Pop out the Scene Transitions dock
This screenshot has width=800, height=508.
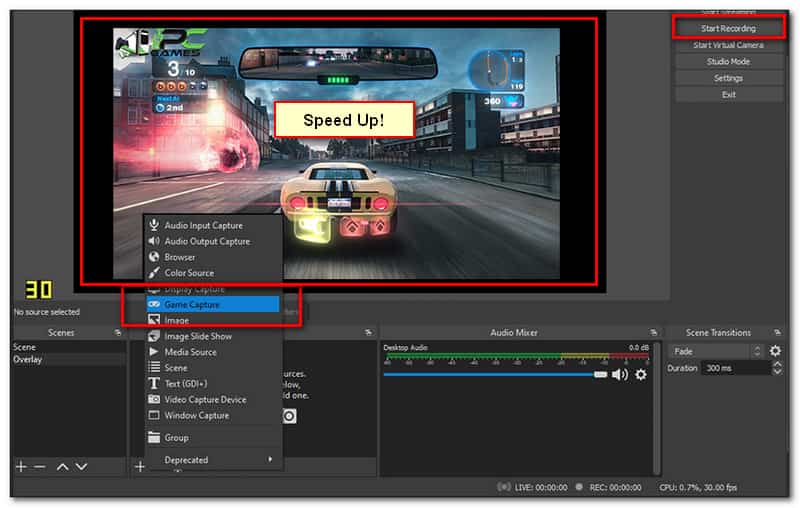(x=777, y=332)
